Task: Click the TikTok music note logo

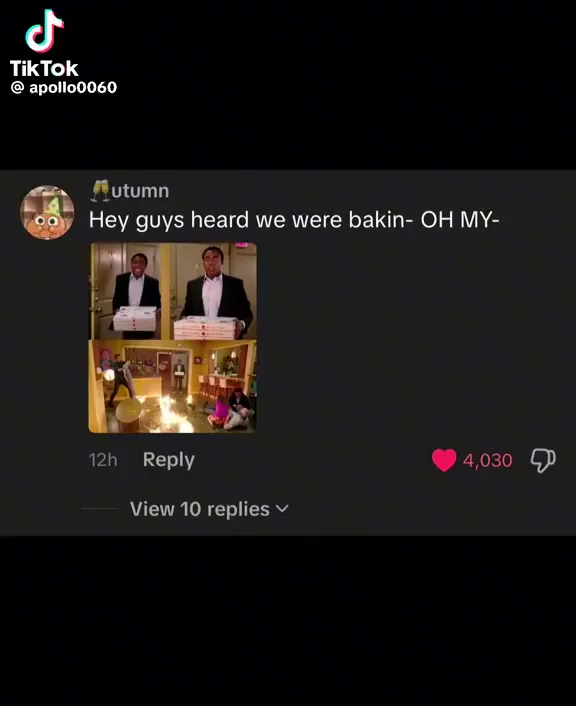Action: (45, 31)
